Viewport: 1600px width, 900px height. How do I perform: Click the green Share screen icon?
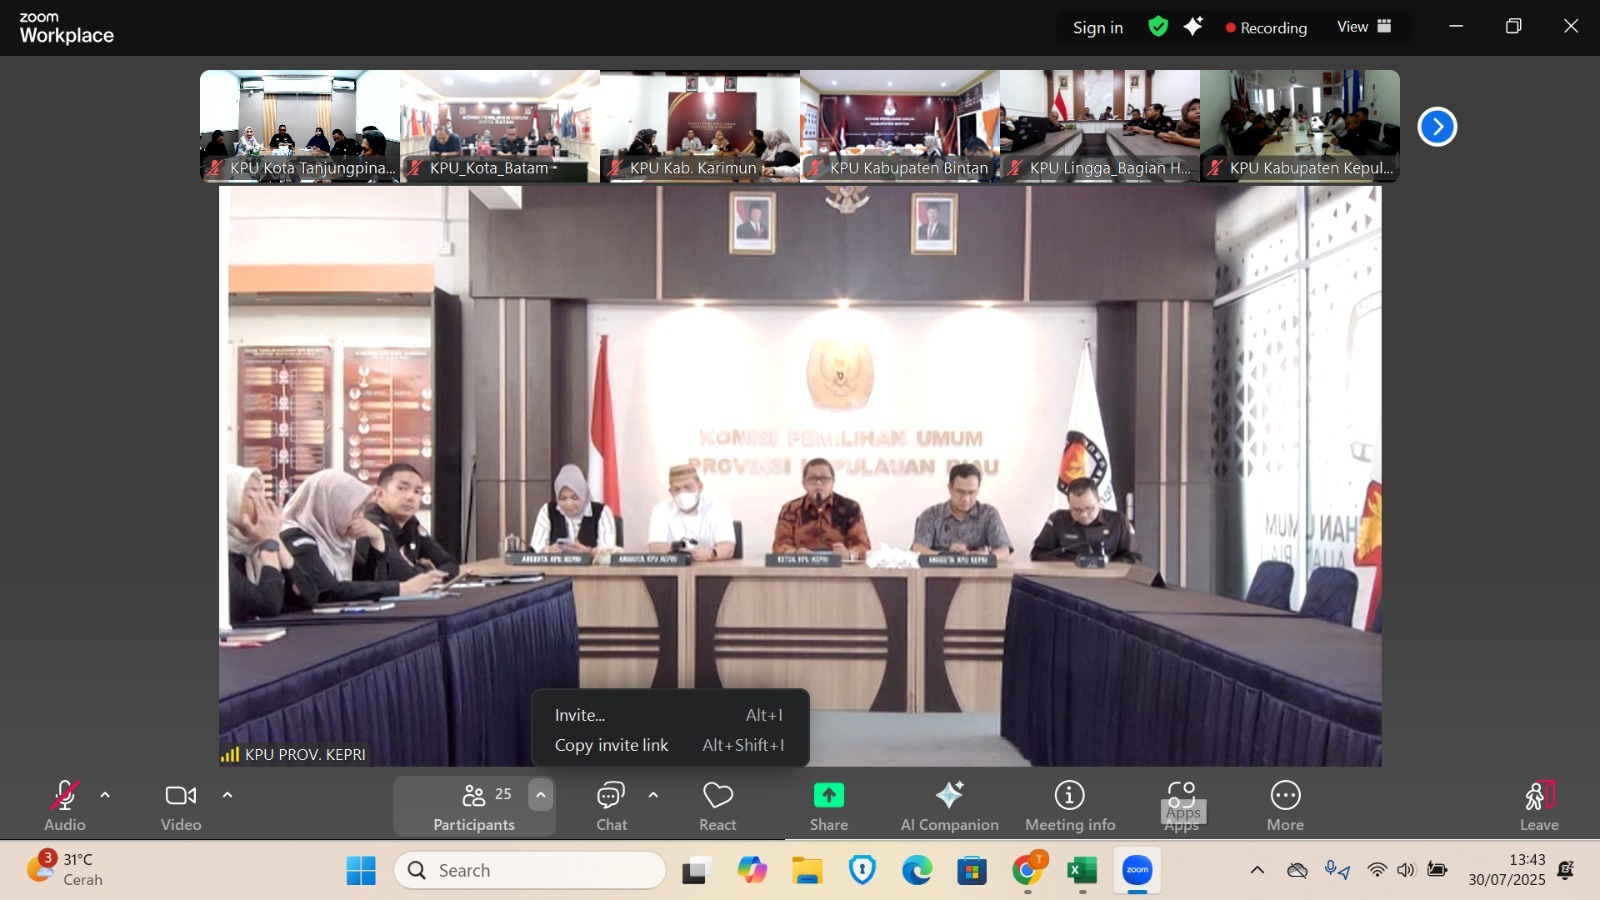point(828,796)
